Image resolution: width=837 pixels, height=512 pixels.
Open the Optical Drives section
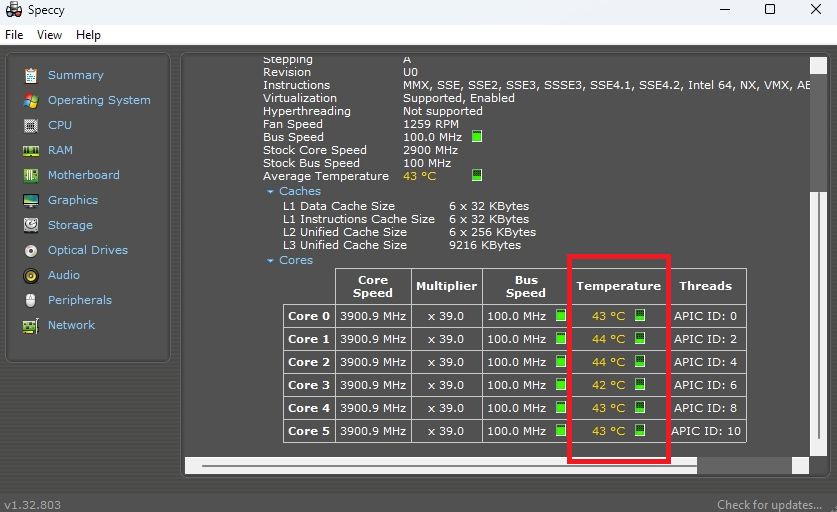coord(88,250)
